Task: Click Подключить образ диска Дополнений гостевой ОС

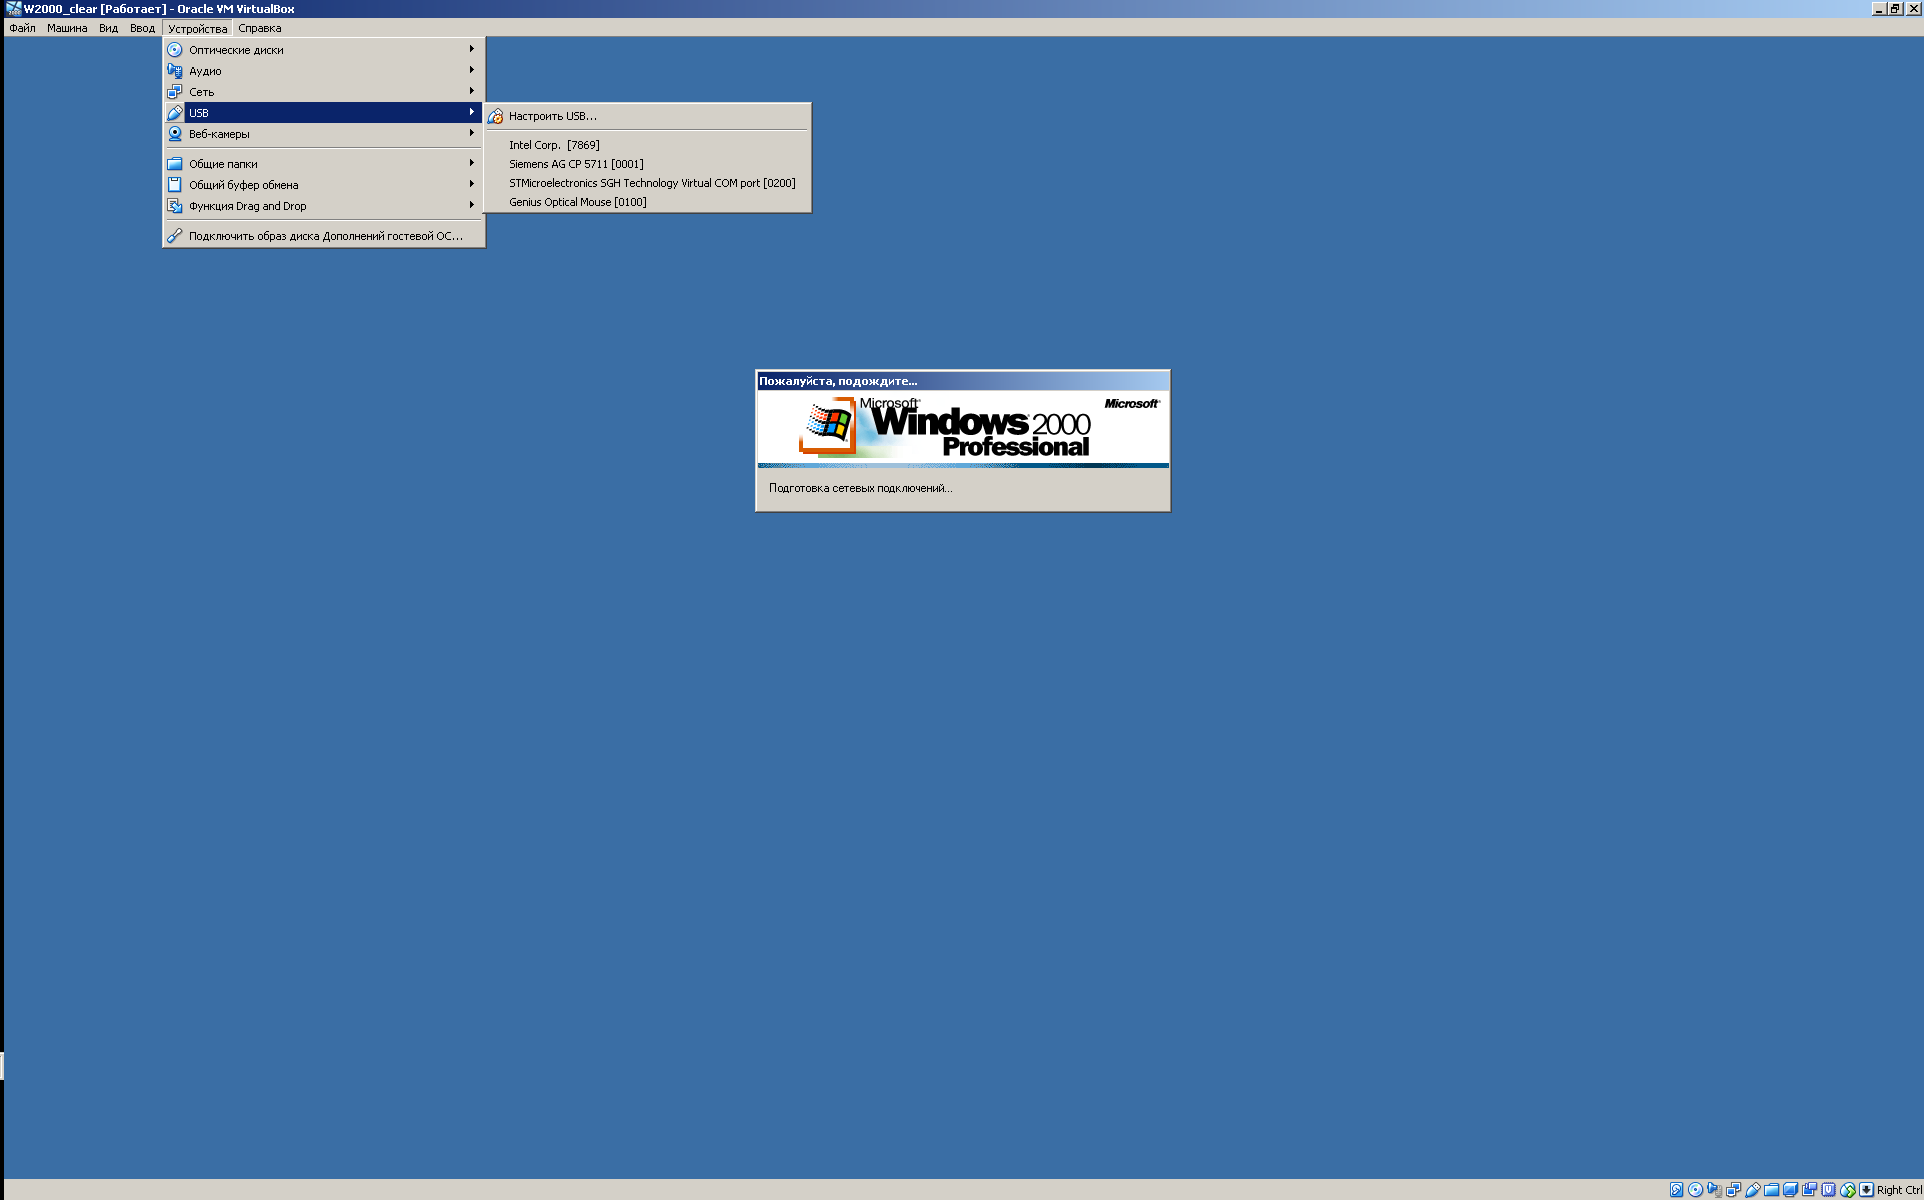Action: [x=325, y=236]
